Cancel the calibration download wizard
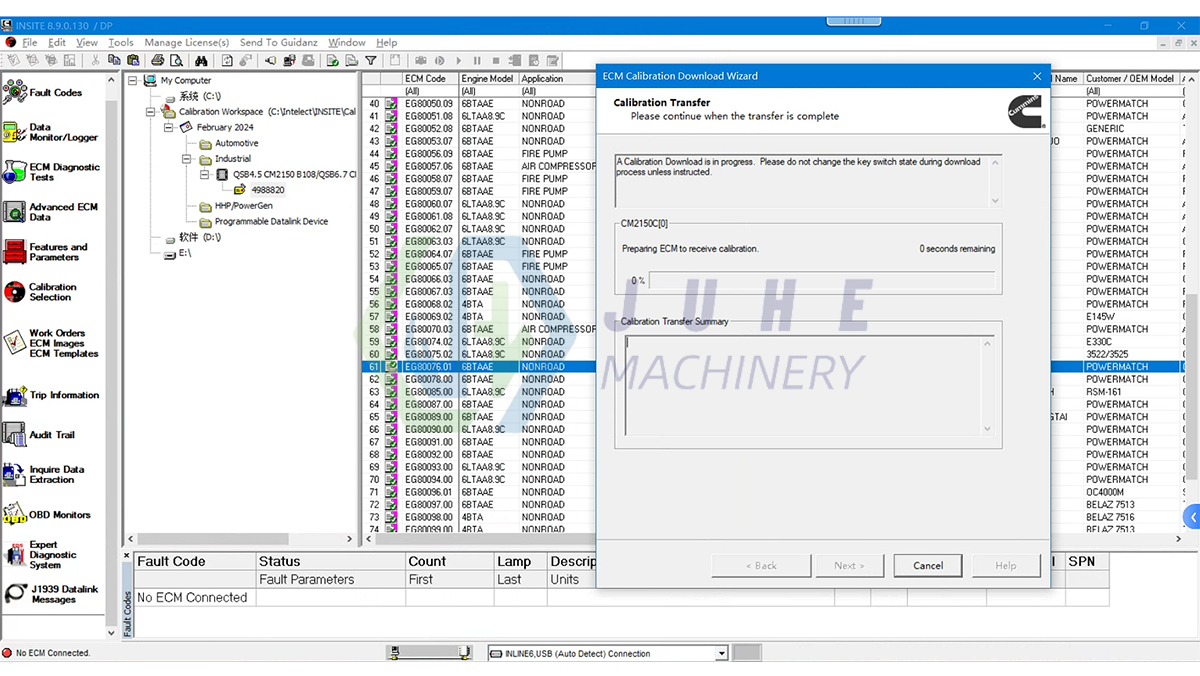Viewport: 1200px width, 676px height. (927, 565)
